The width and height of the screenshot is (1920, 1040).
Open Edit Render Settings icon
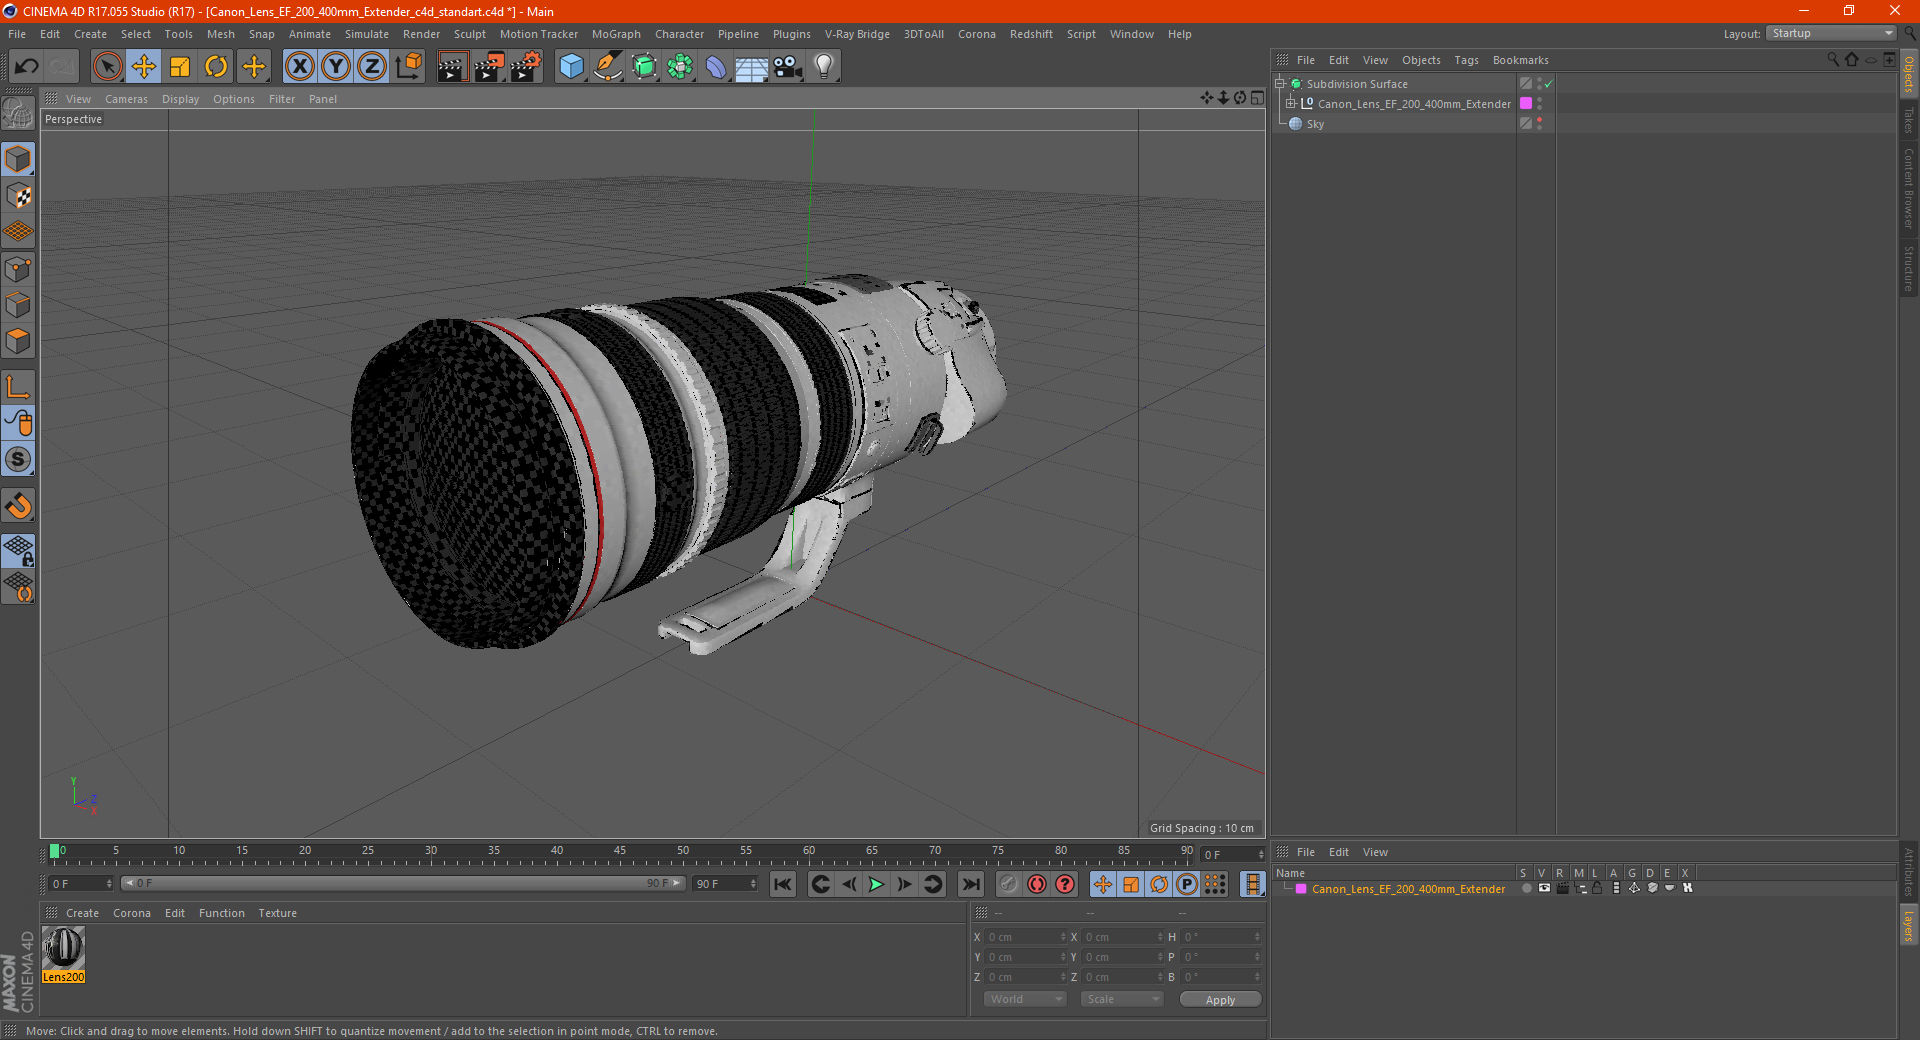pos(526,67)
